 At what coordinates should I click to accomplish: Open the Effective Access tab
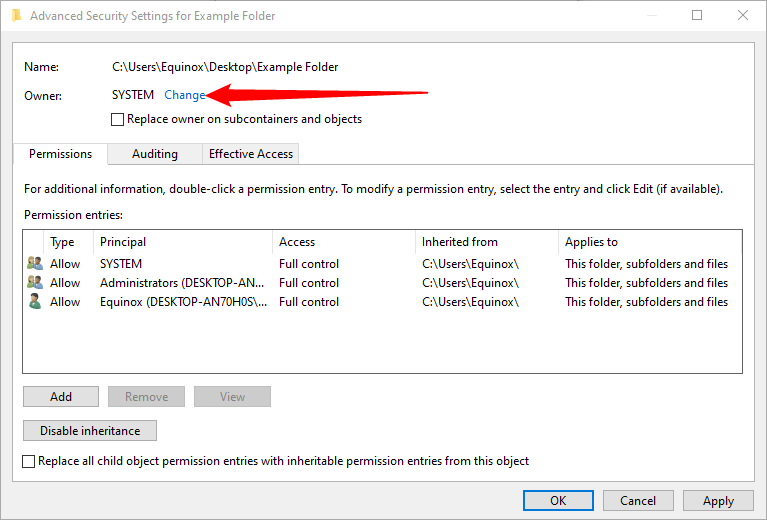[250, 154]
